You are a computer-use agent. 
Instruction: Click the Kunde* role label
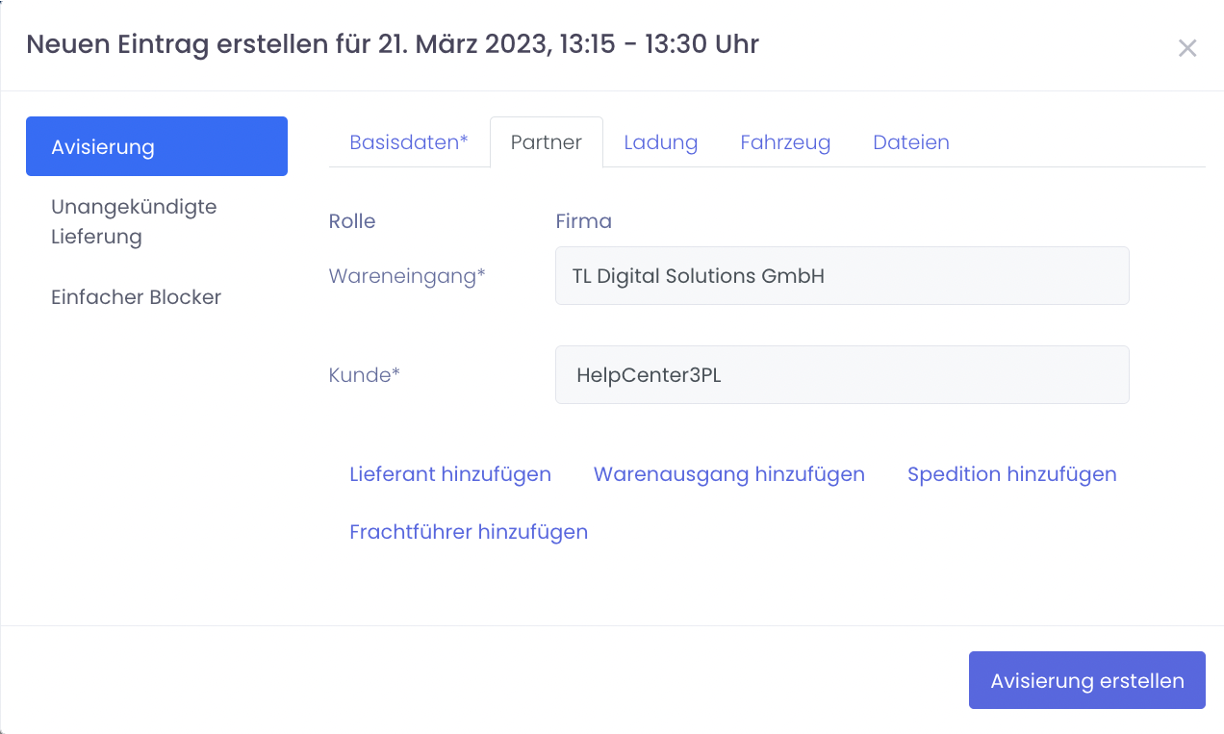[364, 375]
